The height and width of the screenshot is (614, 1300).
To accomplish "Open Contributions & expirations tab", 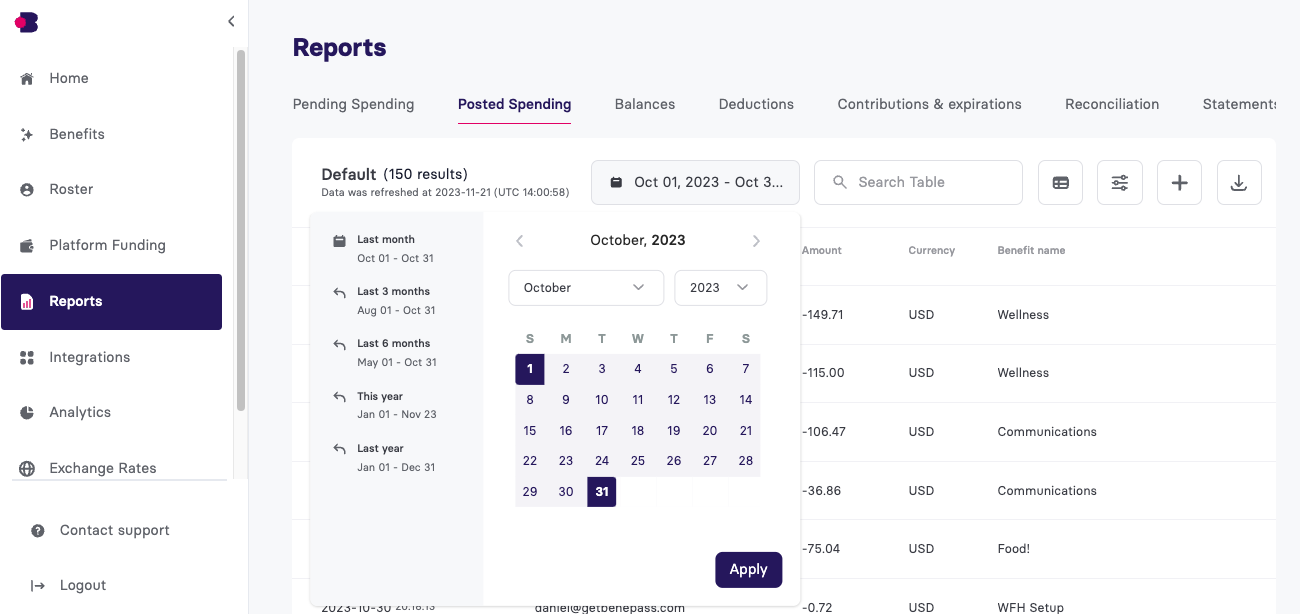I will (x=930, y=104).
